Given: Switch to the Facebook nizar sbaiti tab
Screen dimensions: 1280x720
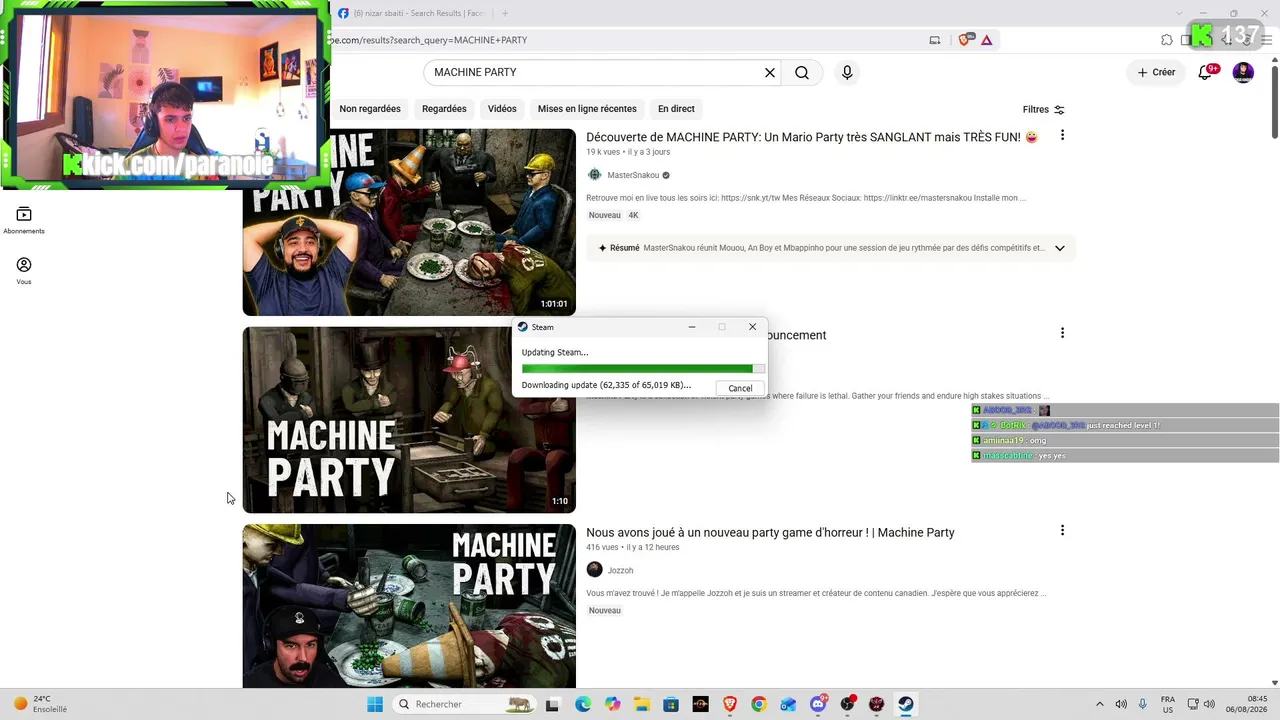Looking at the screenshot, I should click(x=410, y=13).
